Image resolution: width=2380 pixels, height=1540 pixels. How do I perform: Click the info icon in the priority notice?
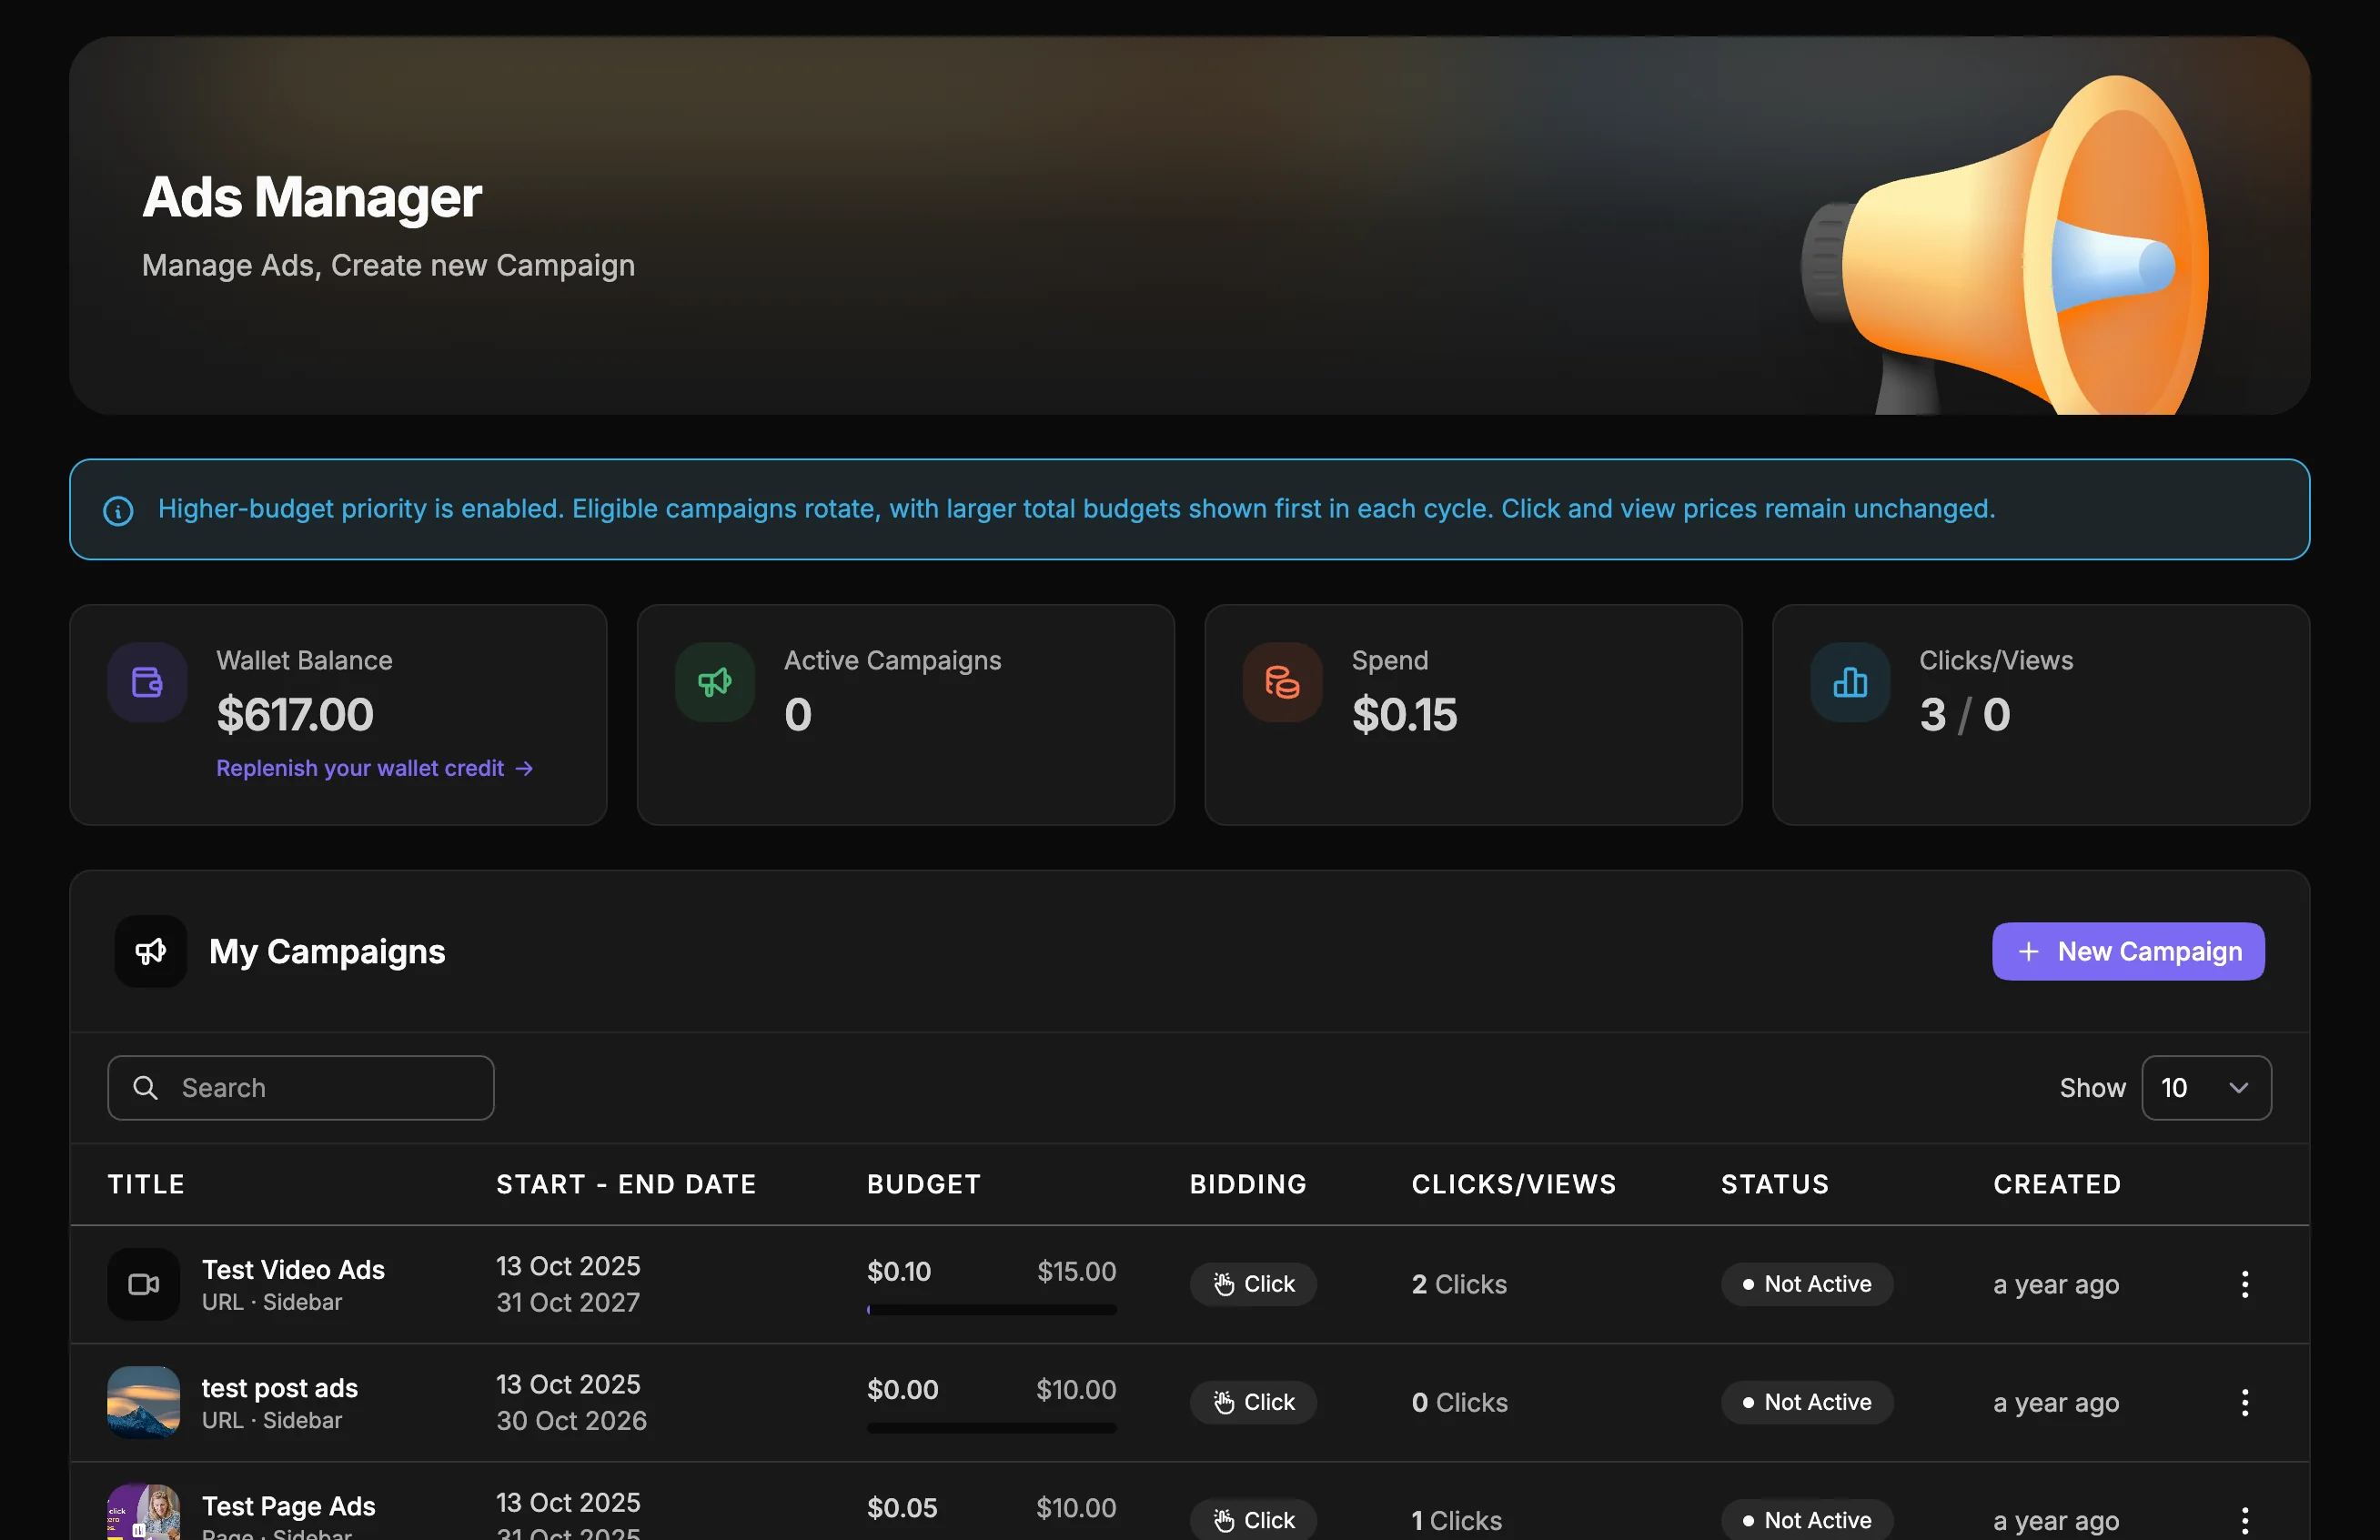click(x=118, y=511)
